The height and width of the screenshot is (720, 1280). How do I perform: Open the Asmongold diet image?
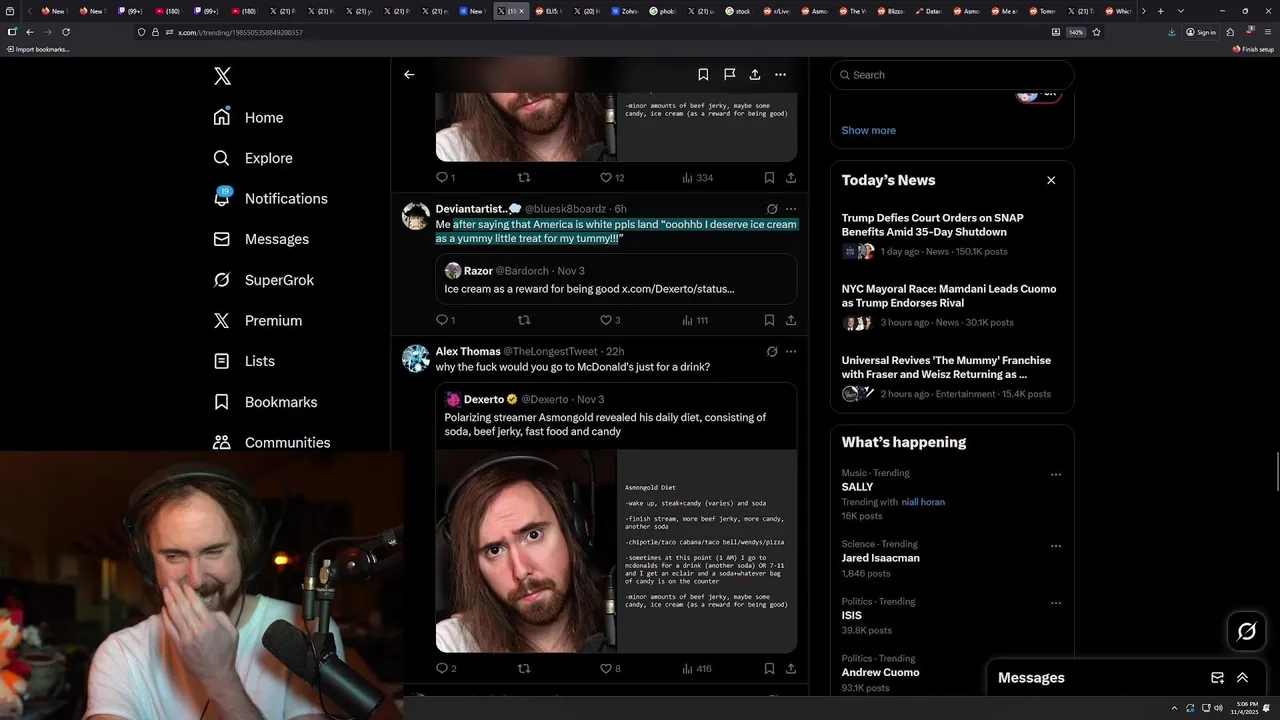pos(616,551)
